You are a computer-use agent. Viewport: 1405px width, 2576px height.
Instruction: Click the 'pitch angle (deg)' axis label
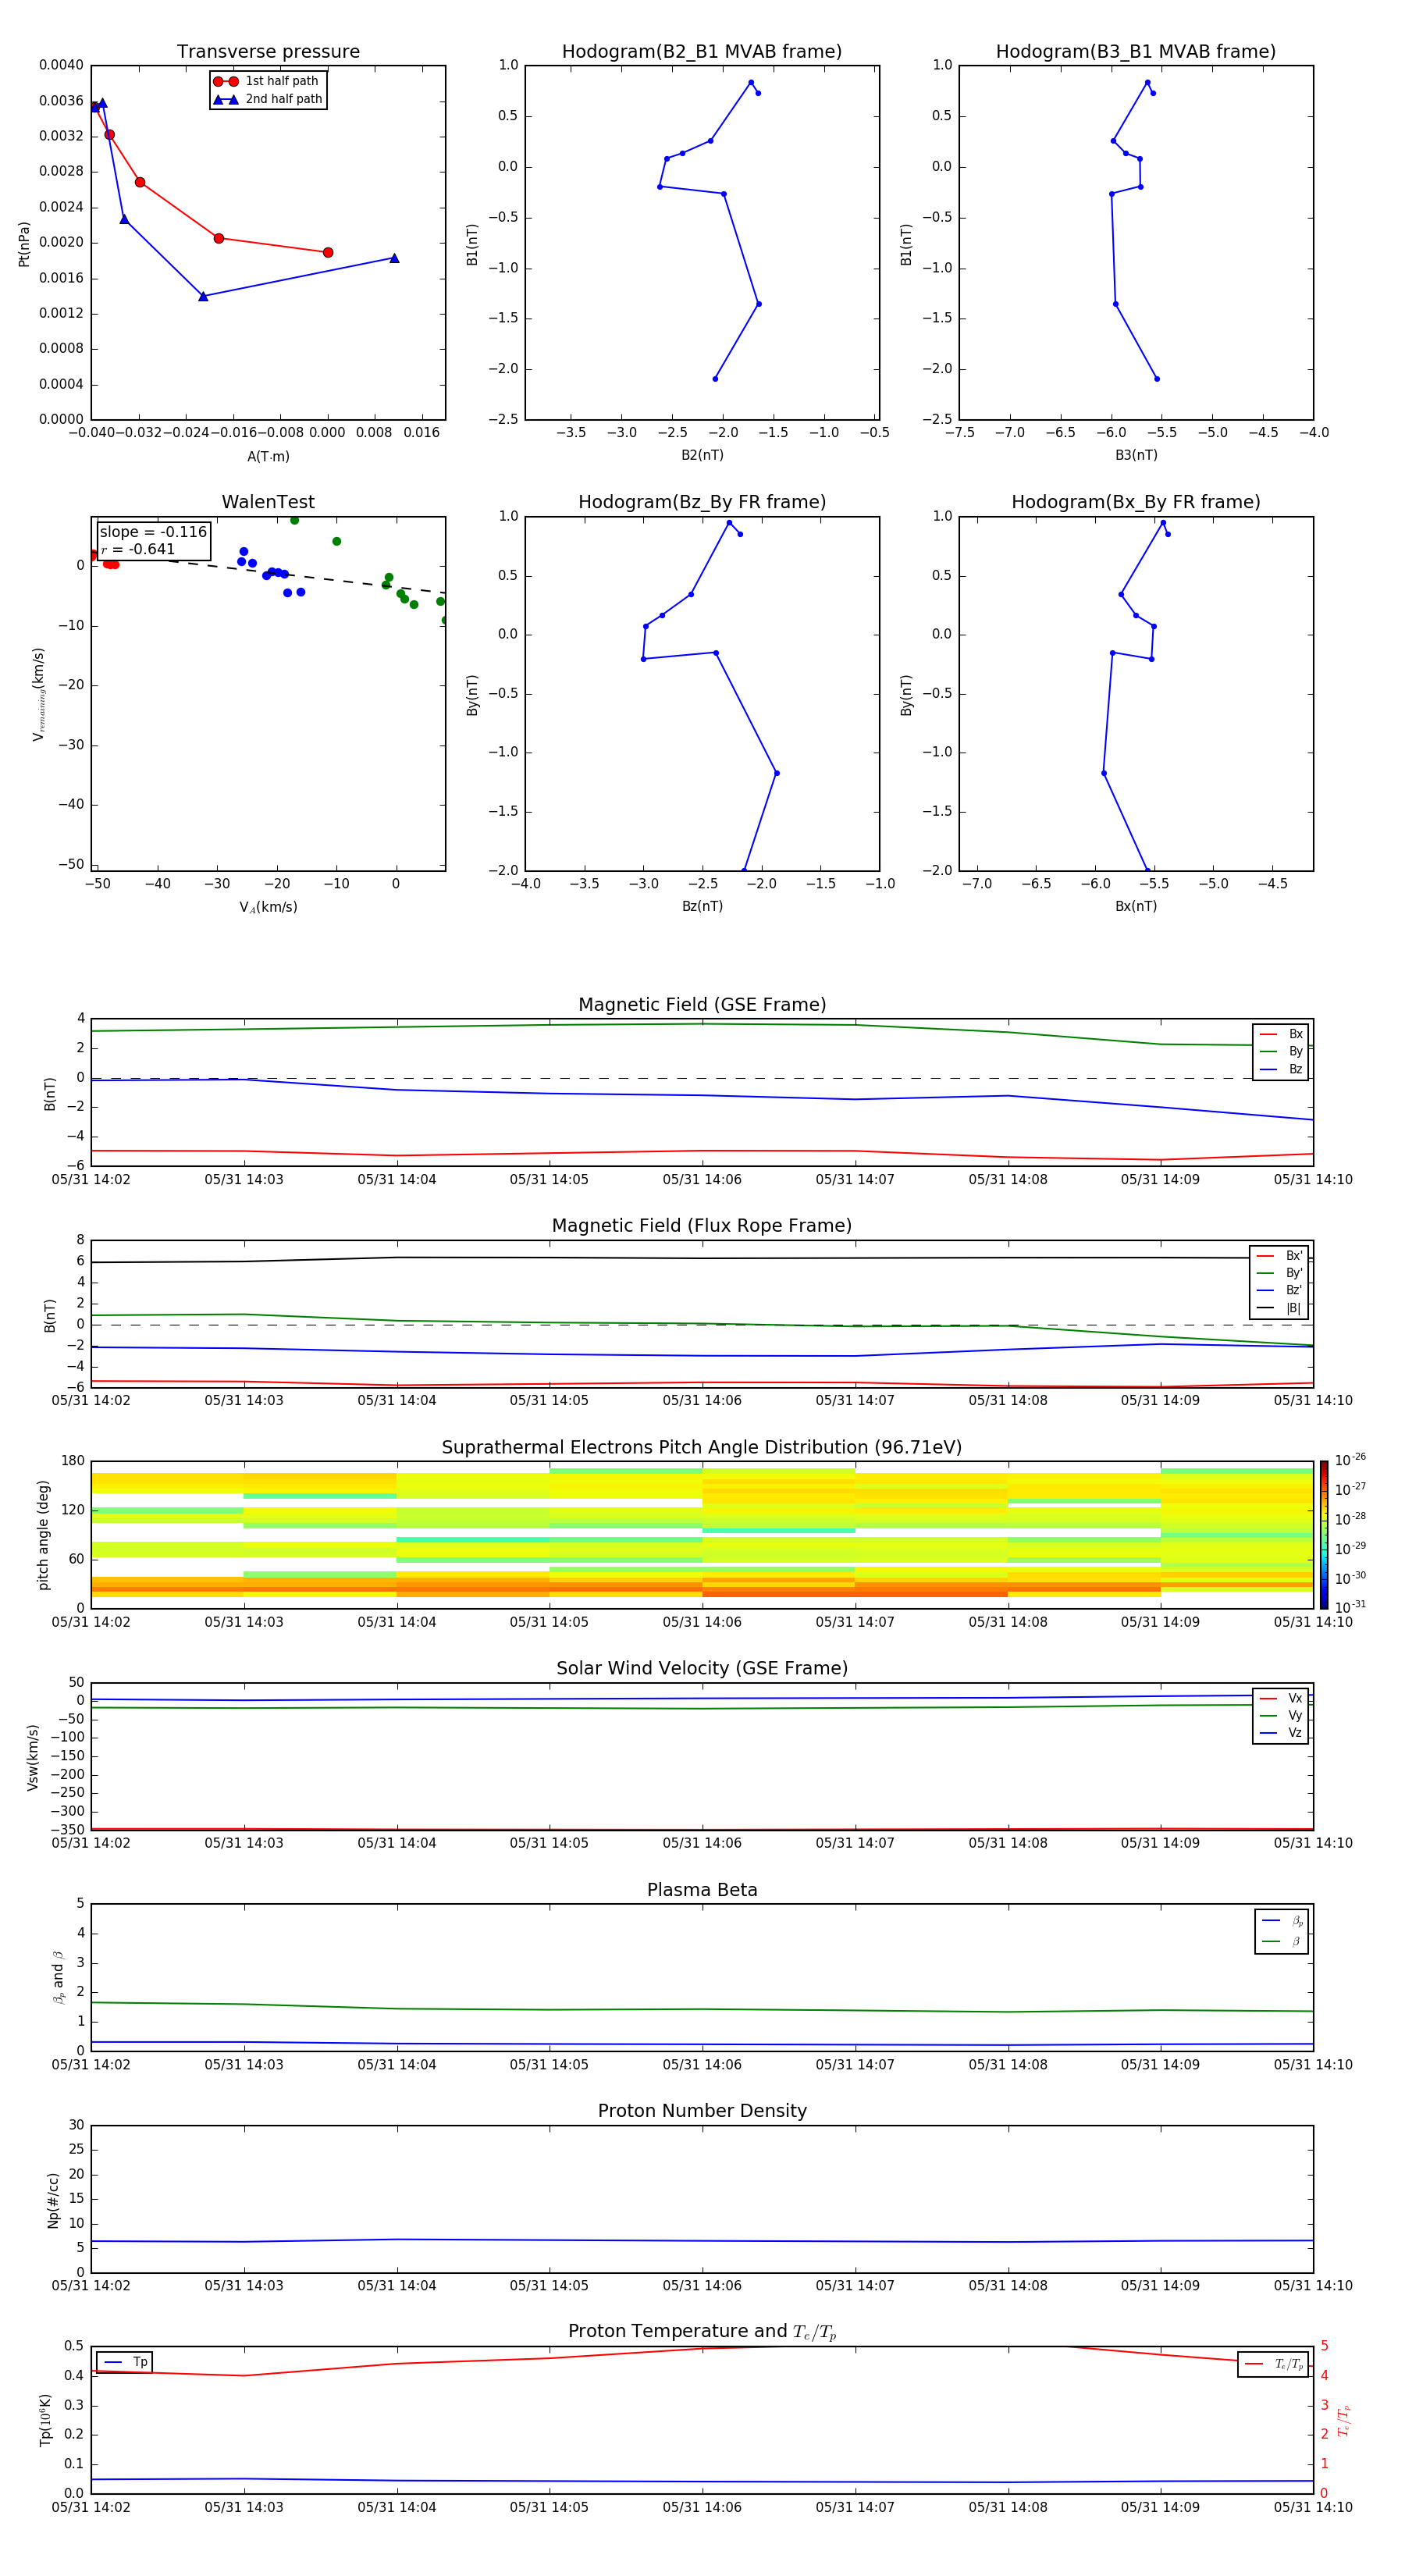43,1534
